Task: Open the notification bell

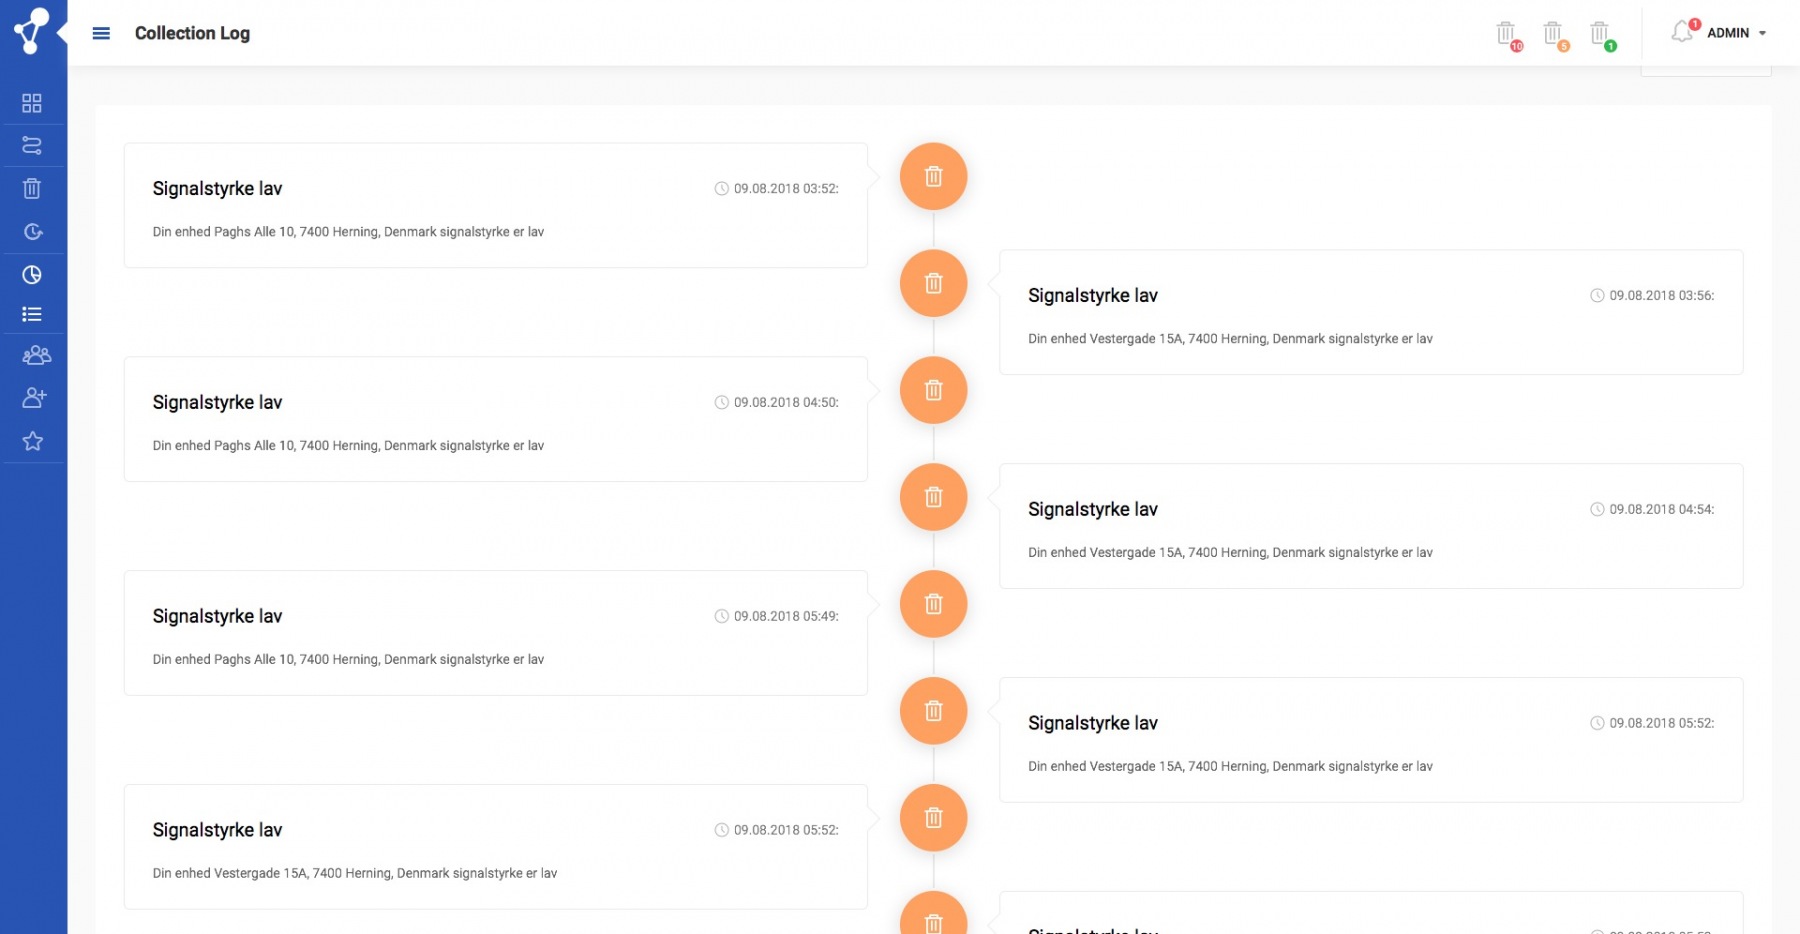Action: [x=1683, y=32]
